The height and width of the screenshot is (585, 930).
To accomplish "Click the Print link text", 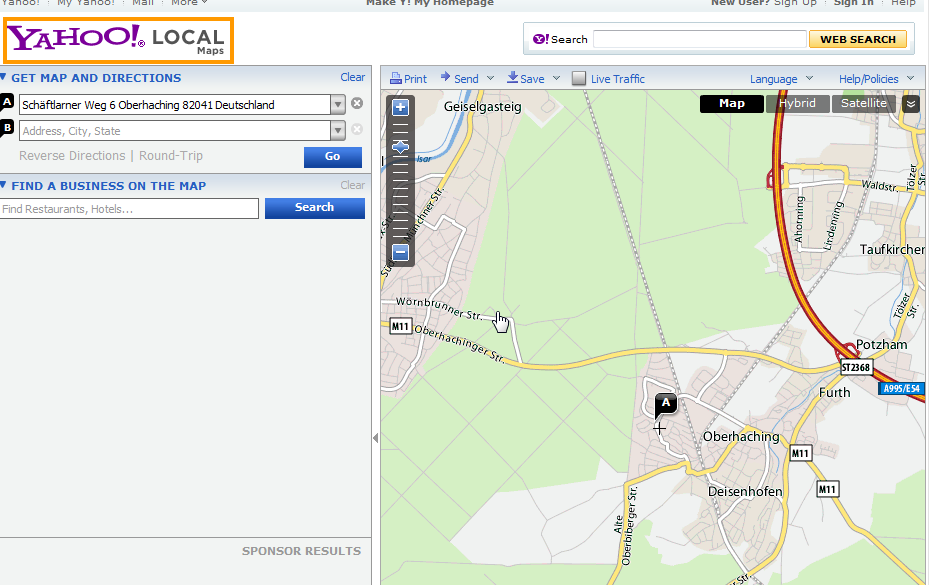I will [x=415, y=79].
